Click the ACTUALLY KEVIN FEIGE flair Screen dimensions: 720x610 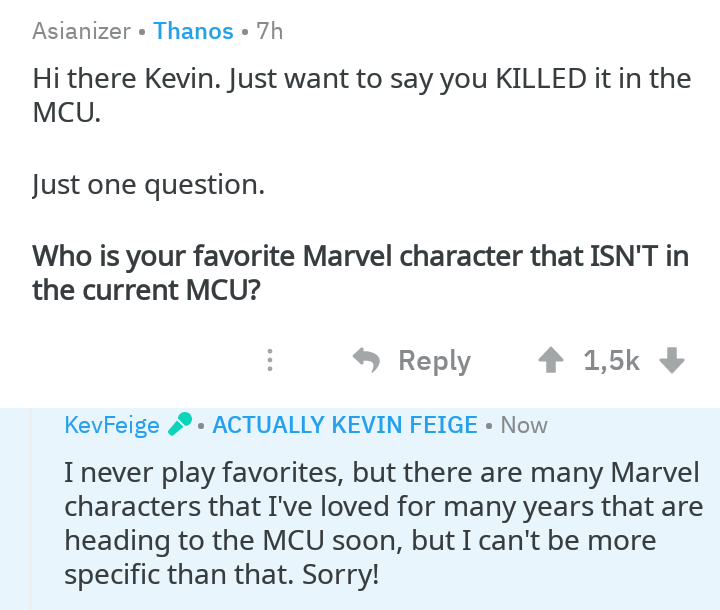click(345, 425)
